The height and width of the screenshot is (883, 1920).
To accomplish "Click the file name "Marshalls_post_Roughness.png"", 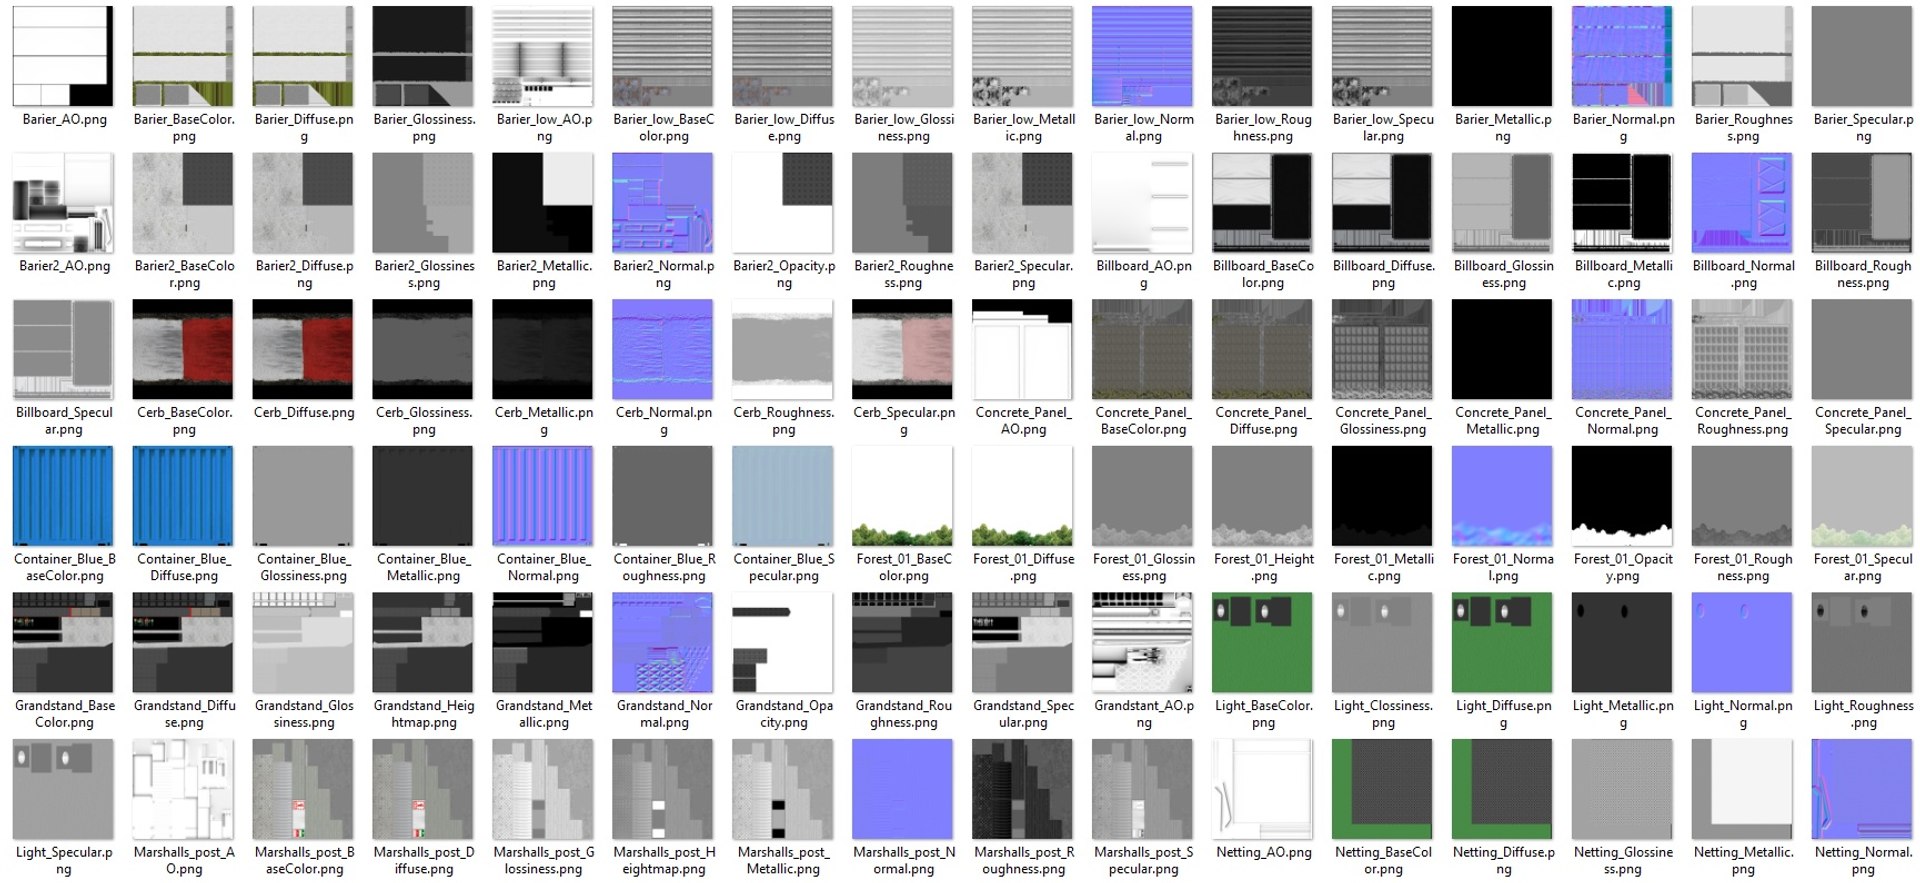I will [1024, 861].
